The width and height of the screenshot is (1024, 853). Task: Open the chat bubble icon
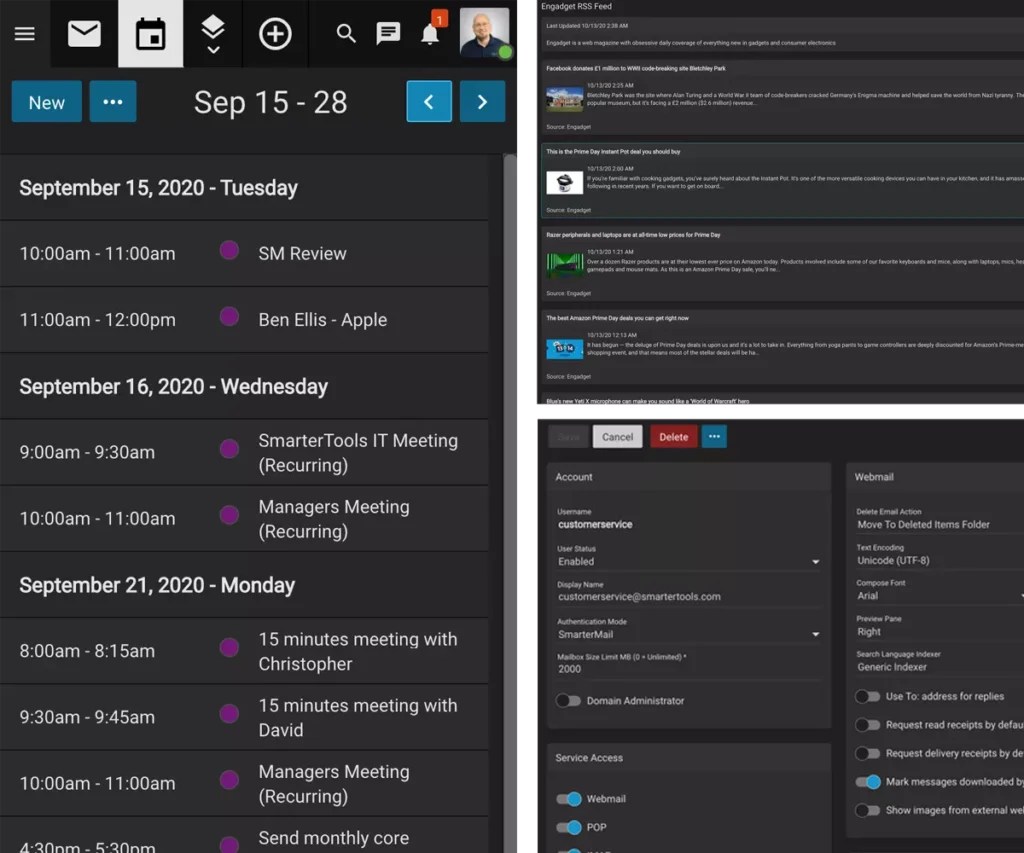[x=388, y=34]
